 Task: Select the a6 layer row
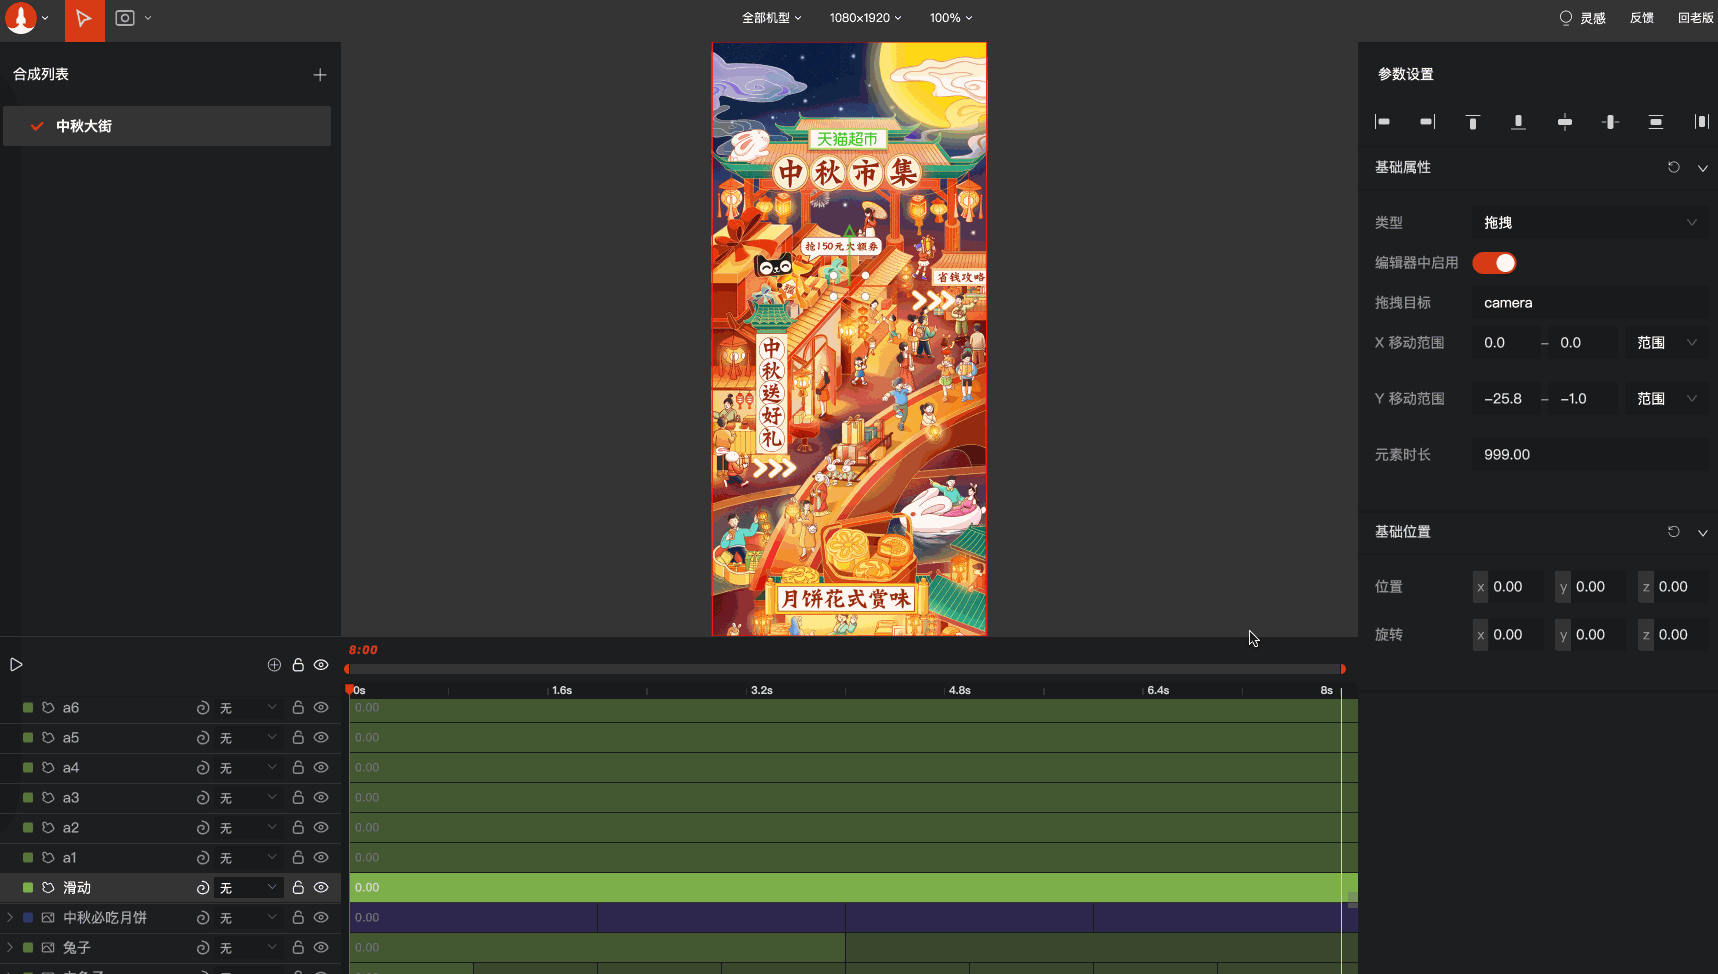coord(170,708)
